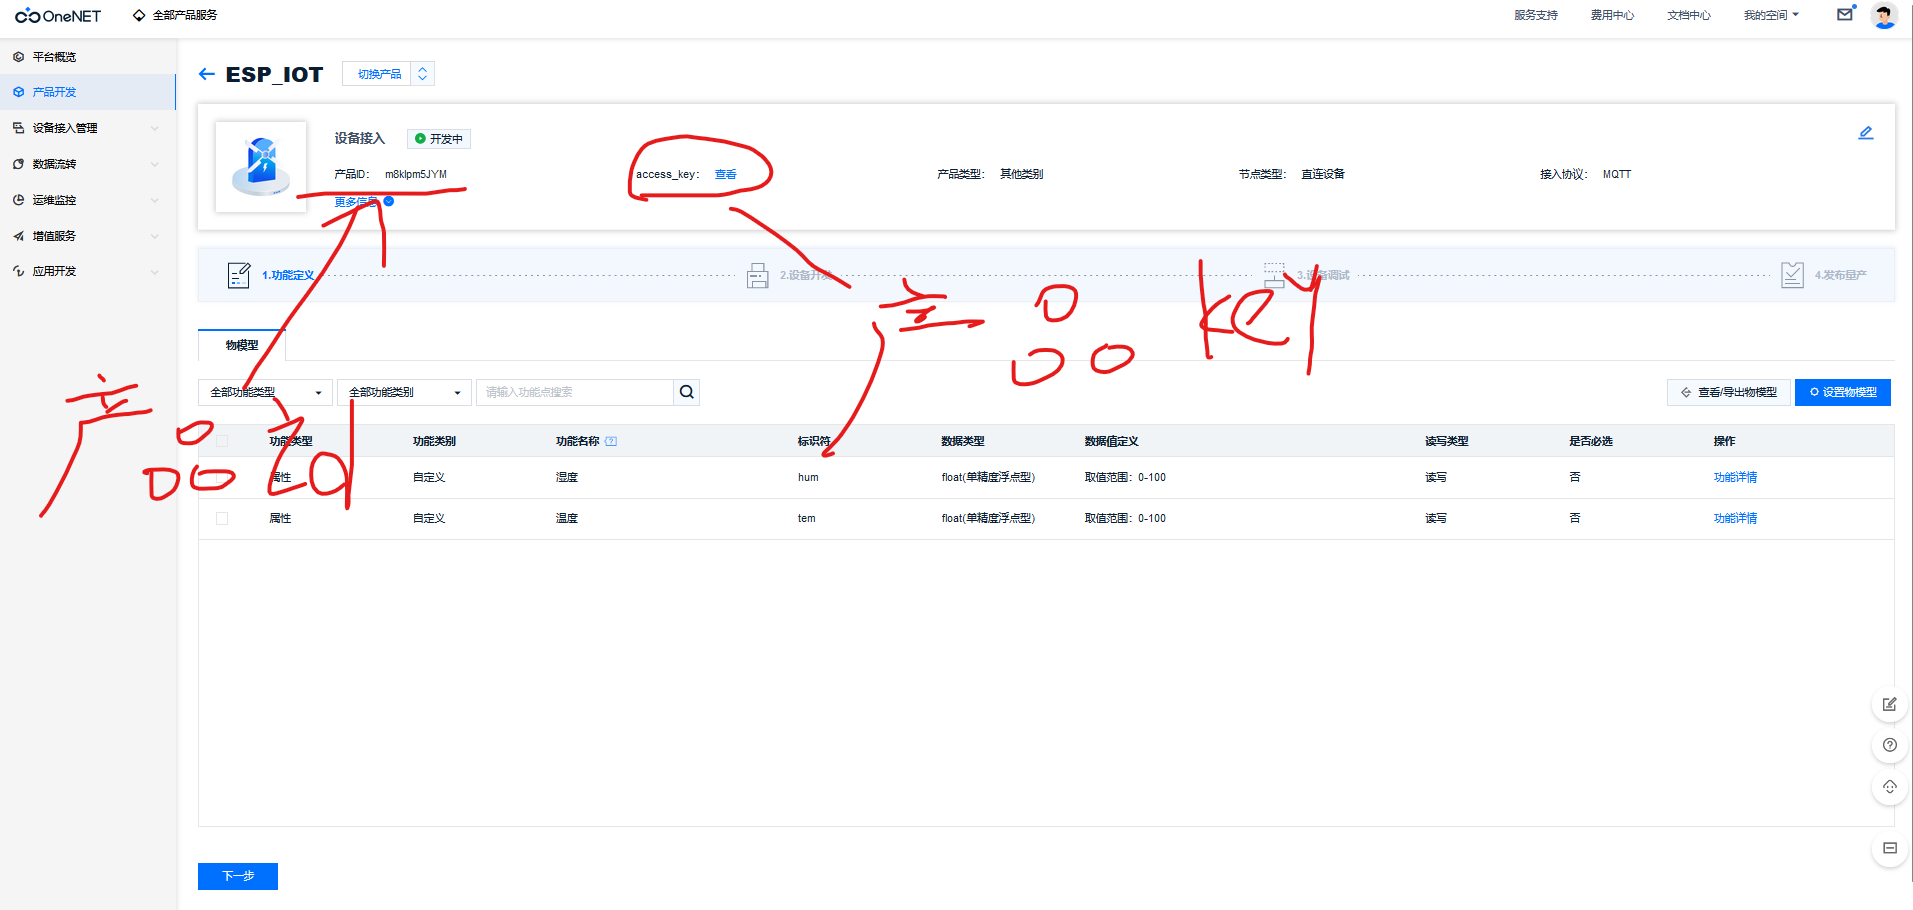Click the search magnifier button
Image resolution: width=1913 pixels, height=910 pixels.
[x=687, y=392]
